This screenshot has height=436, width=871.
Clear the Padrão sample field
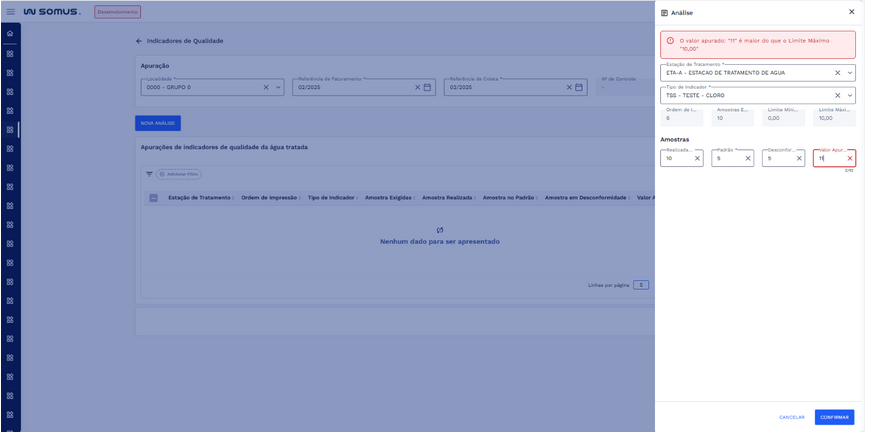(x=747, y=158)
